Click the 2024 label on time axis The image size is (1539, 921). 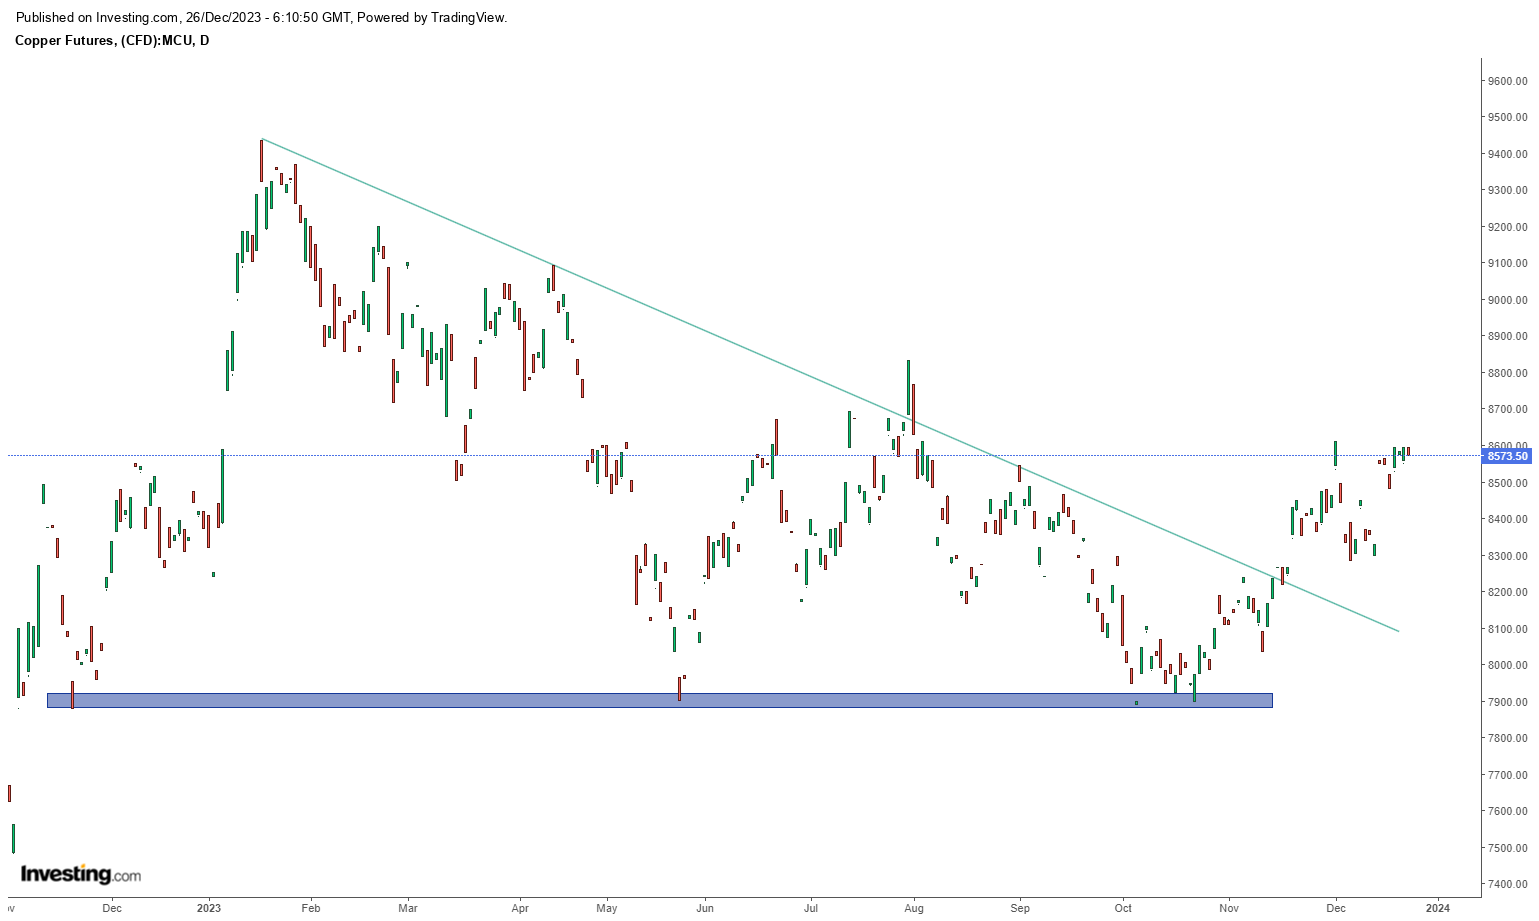point(1437,908)
